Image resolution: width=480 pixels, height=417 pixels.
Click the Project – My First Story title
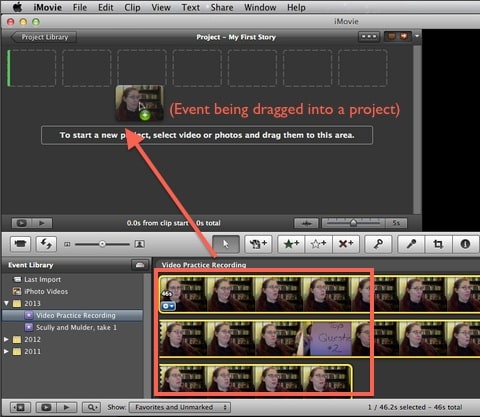pyautogui.click(x=236, y=37)
